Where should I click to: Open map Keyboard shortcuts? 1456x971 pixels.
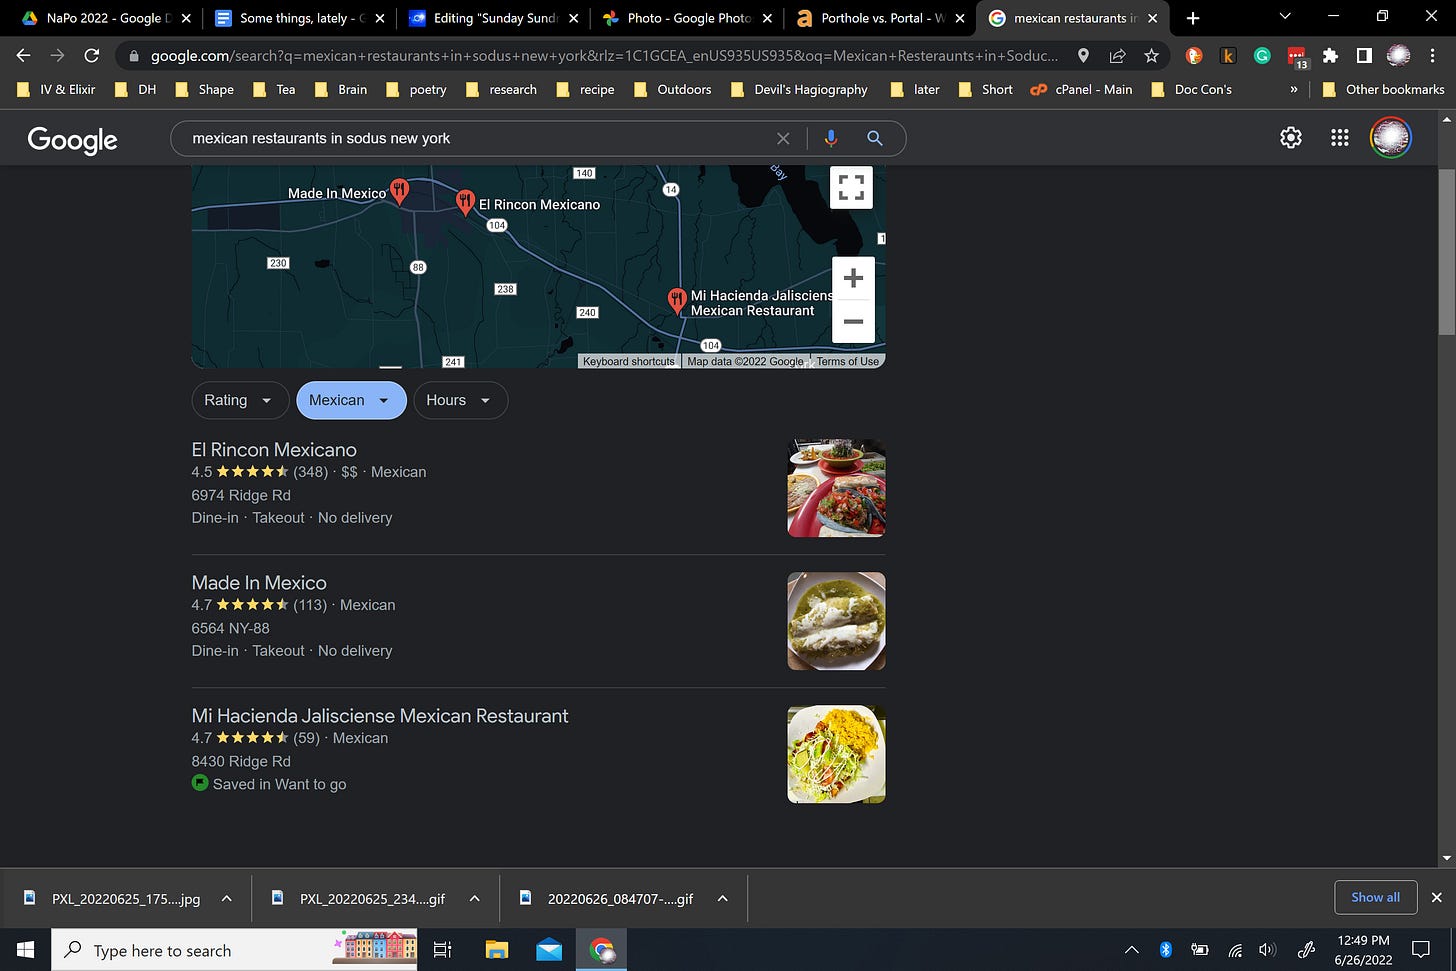pyautogui.click(x=629, y=362)
